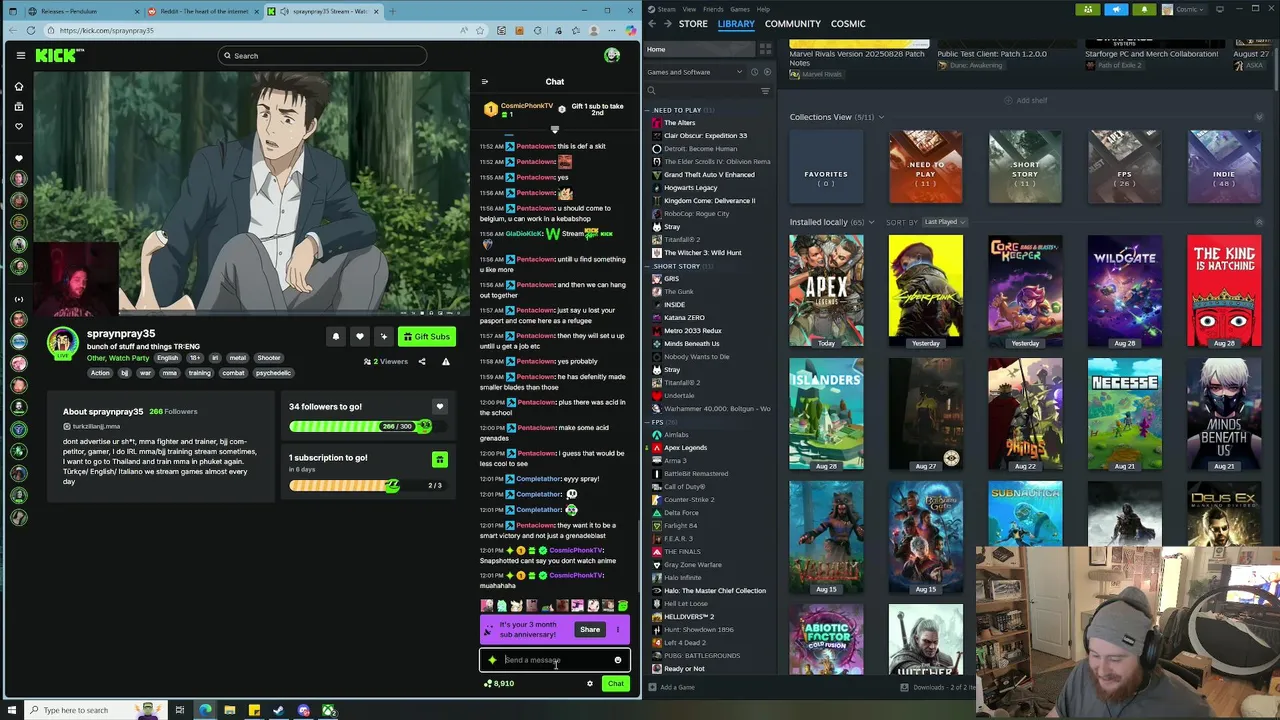Click the Send a message input
This screenshot has height=720, width=1280.
[x=555, y=660]
